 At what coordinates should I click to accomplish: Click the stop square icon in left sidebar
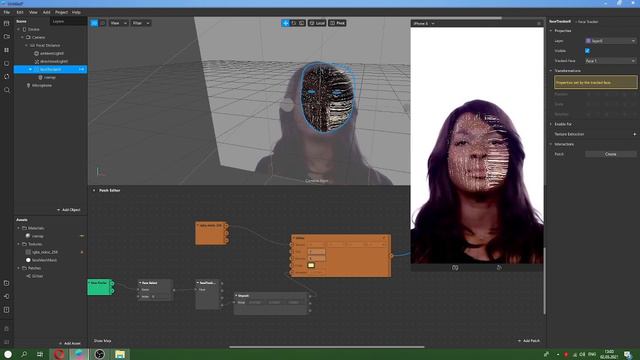(7, 63)
